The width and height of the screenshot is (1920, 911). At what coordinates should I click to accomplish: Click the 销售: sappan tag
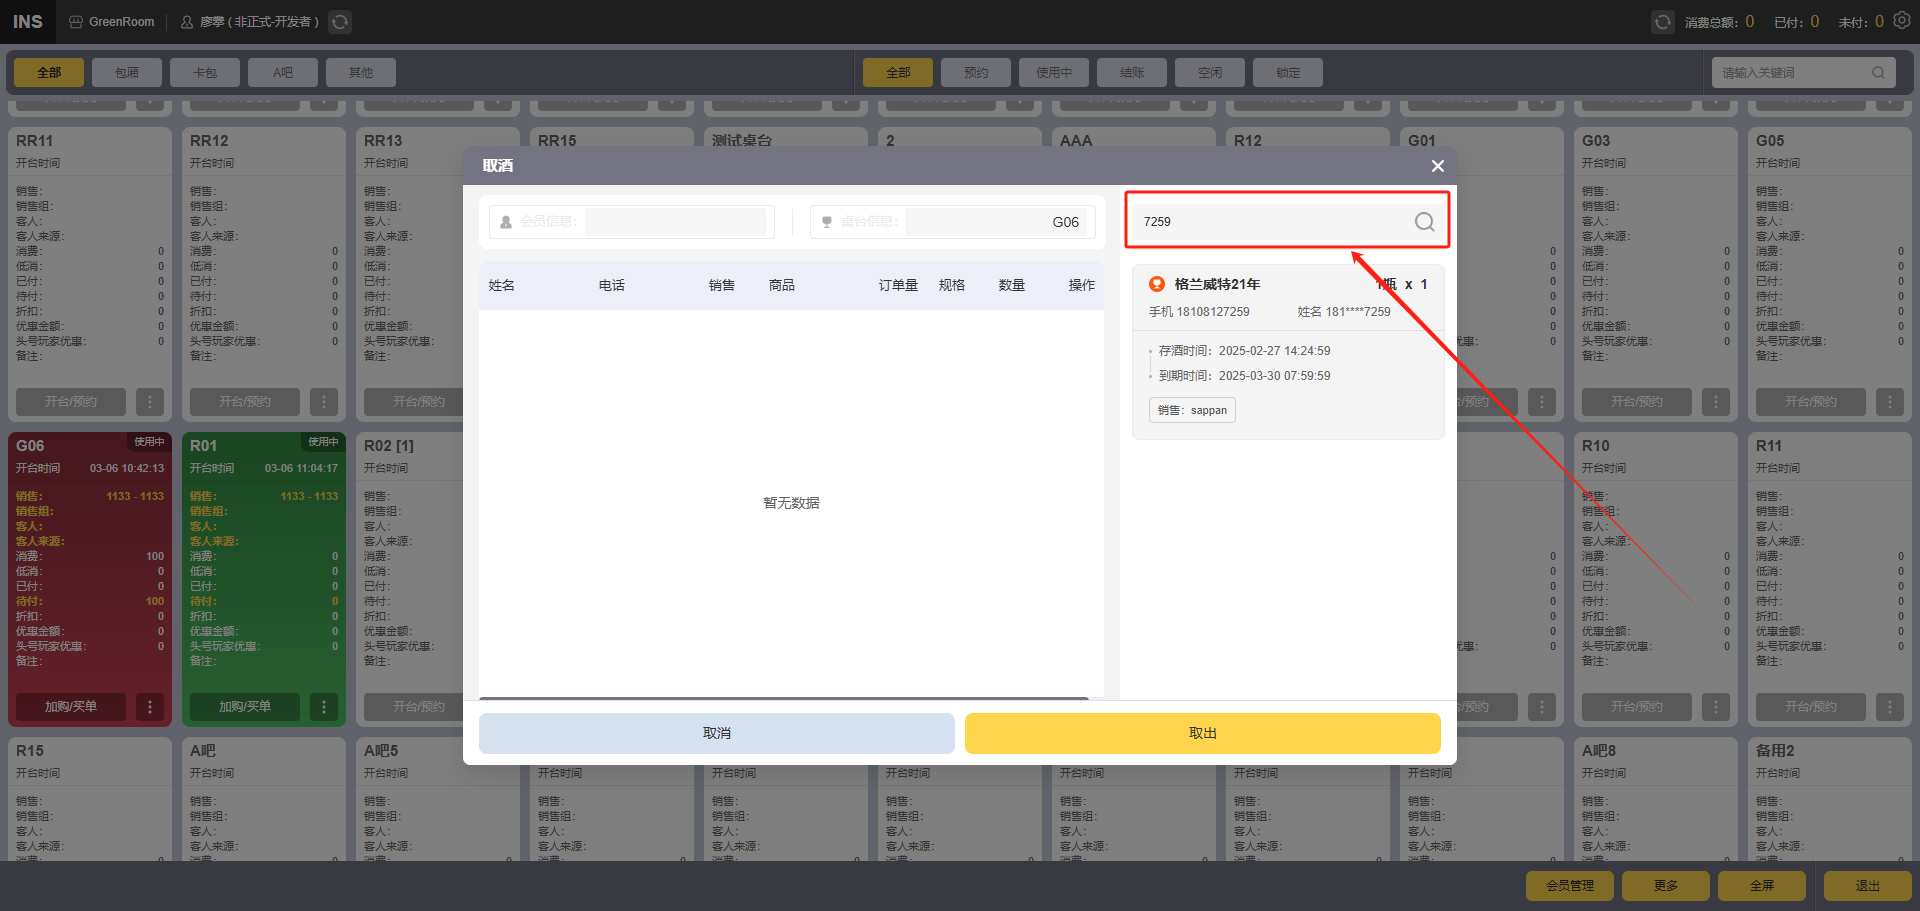click(x=1192, y=410)
